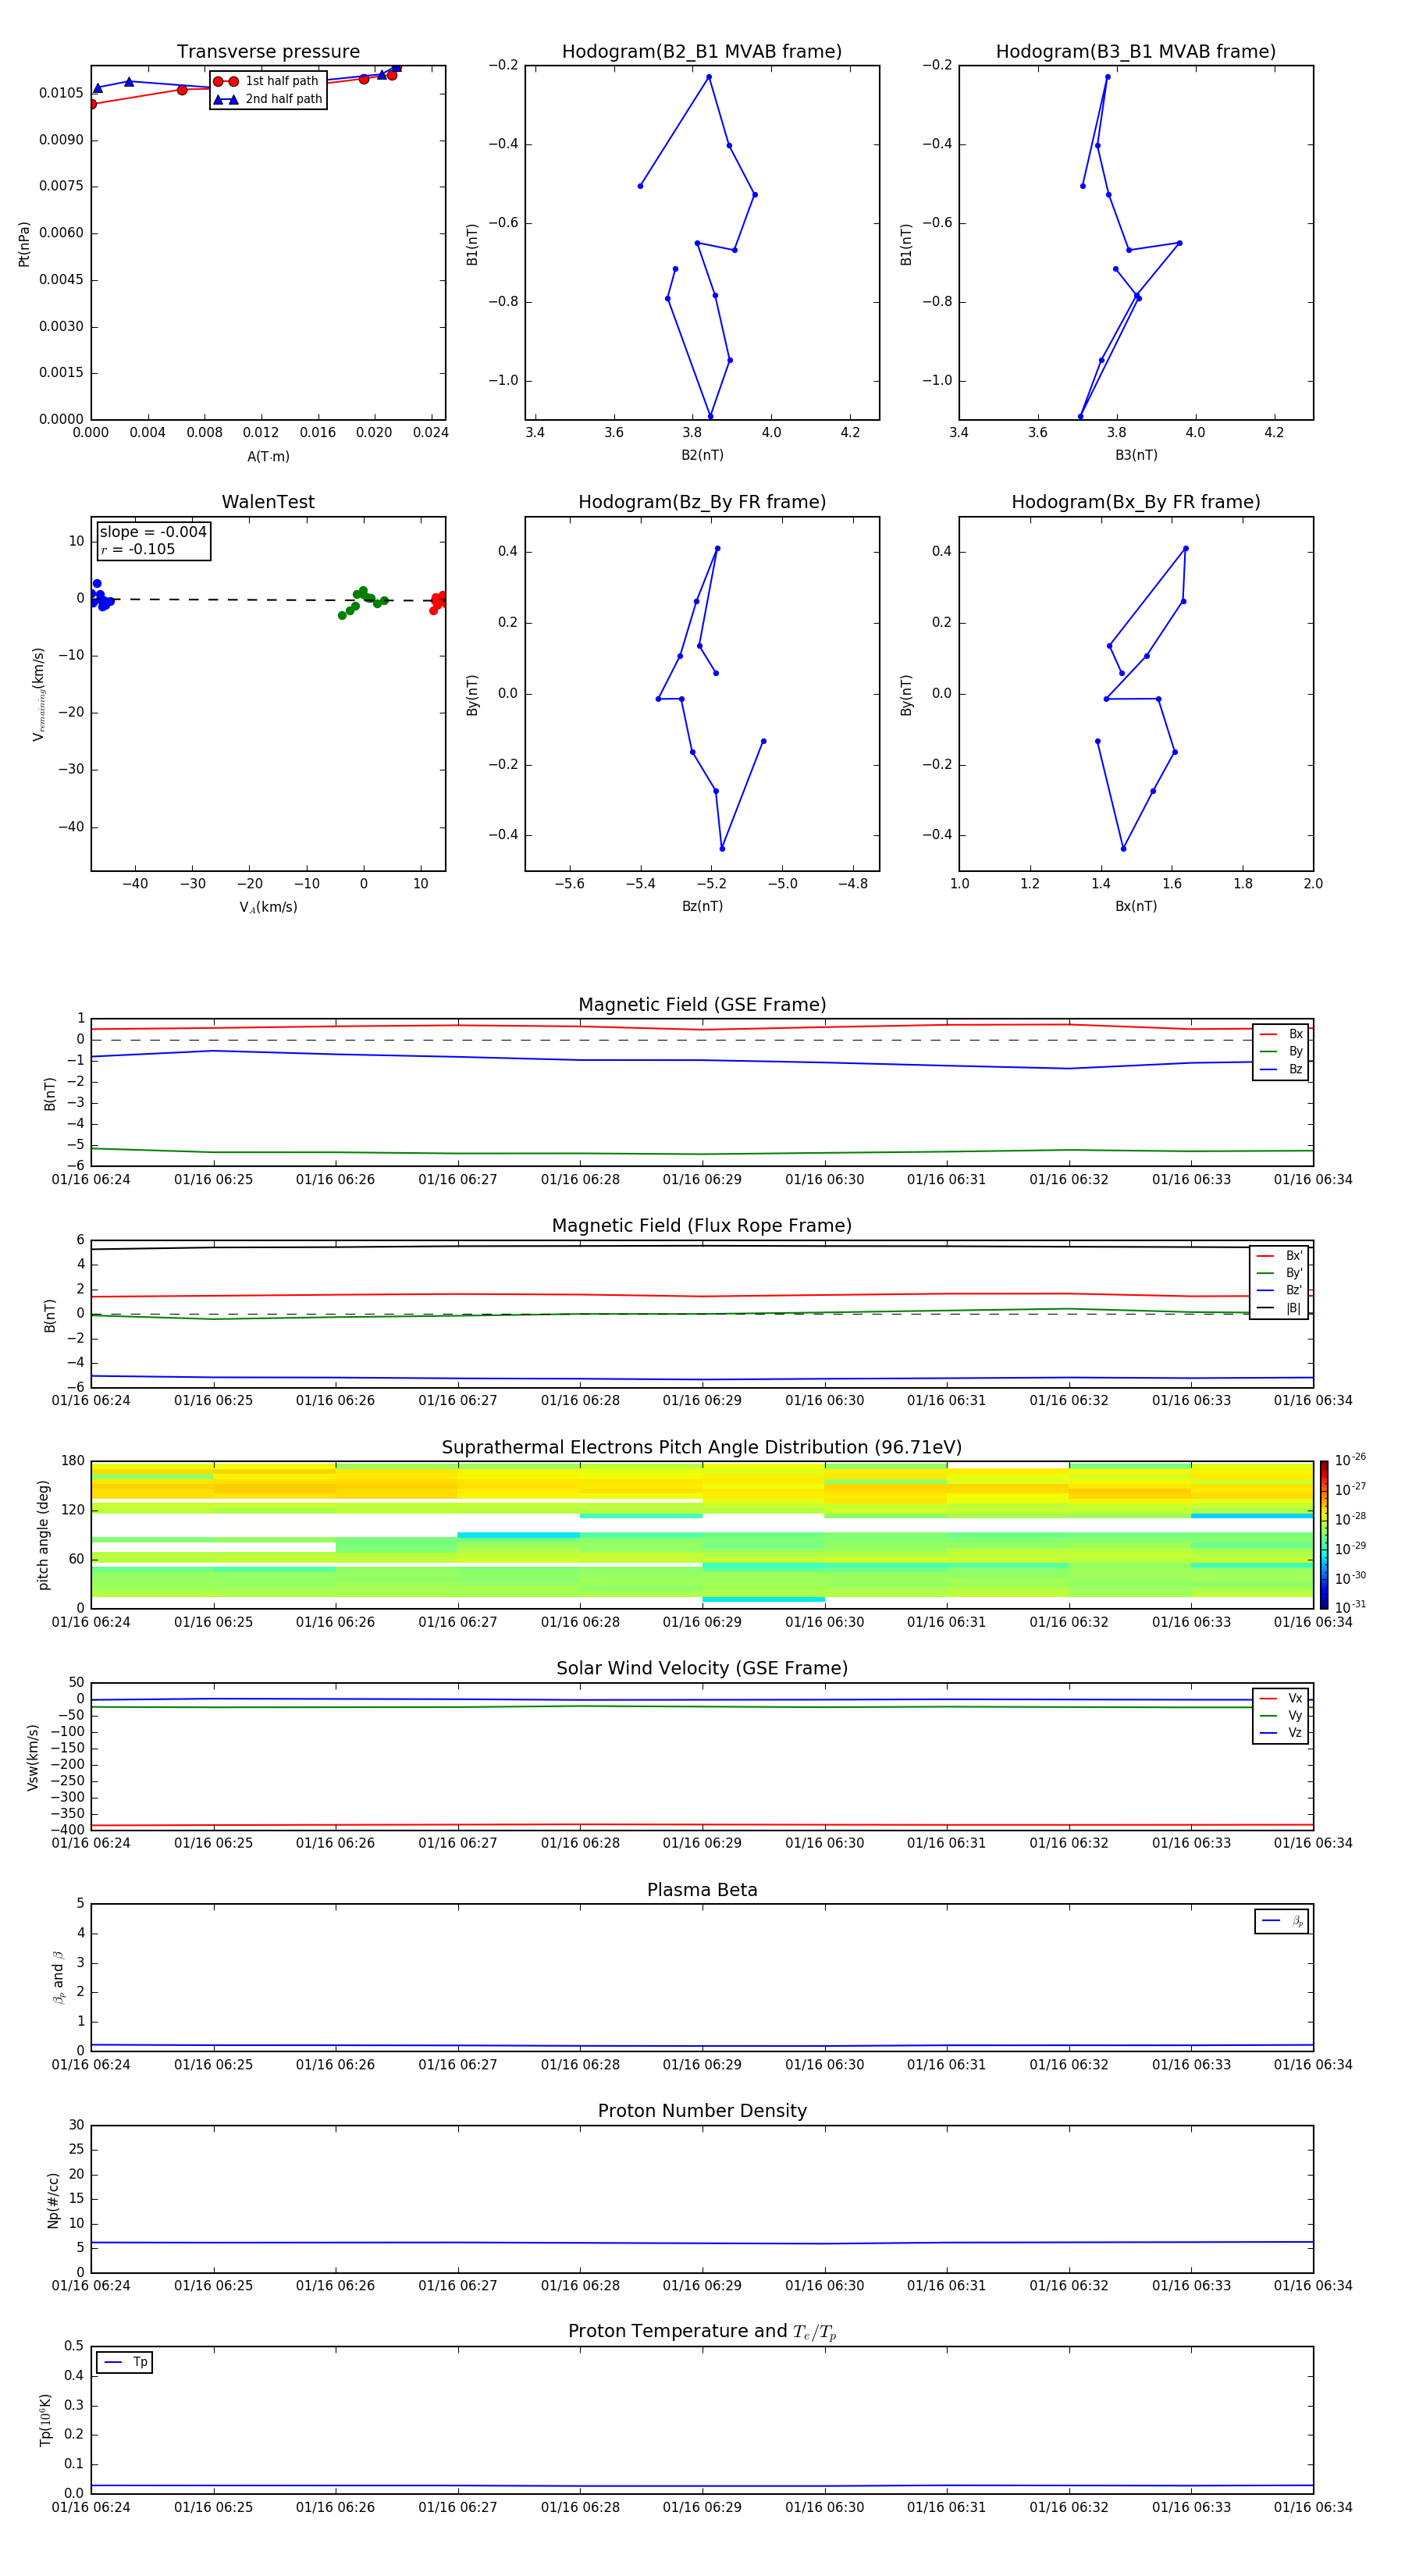1405x2576 pixels.
Task: Click 'Vx' in solar wind legend
Action: tap(1282, 1699)
